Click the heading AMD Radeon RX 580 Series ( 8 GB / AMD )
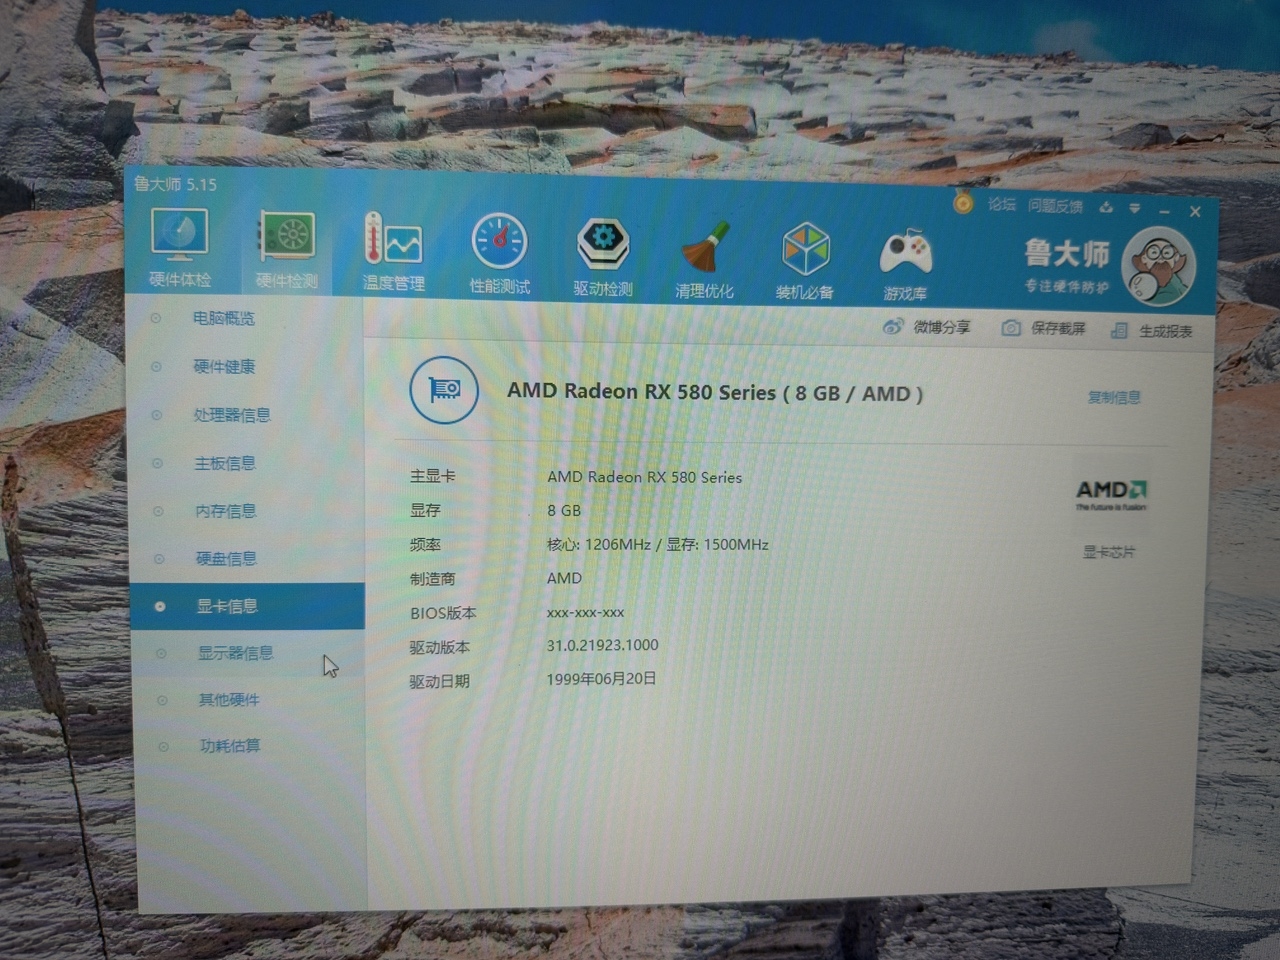 click(x=715, y=392)
